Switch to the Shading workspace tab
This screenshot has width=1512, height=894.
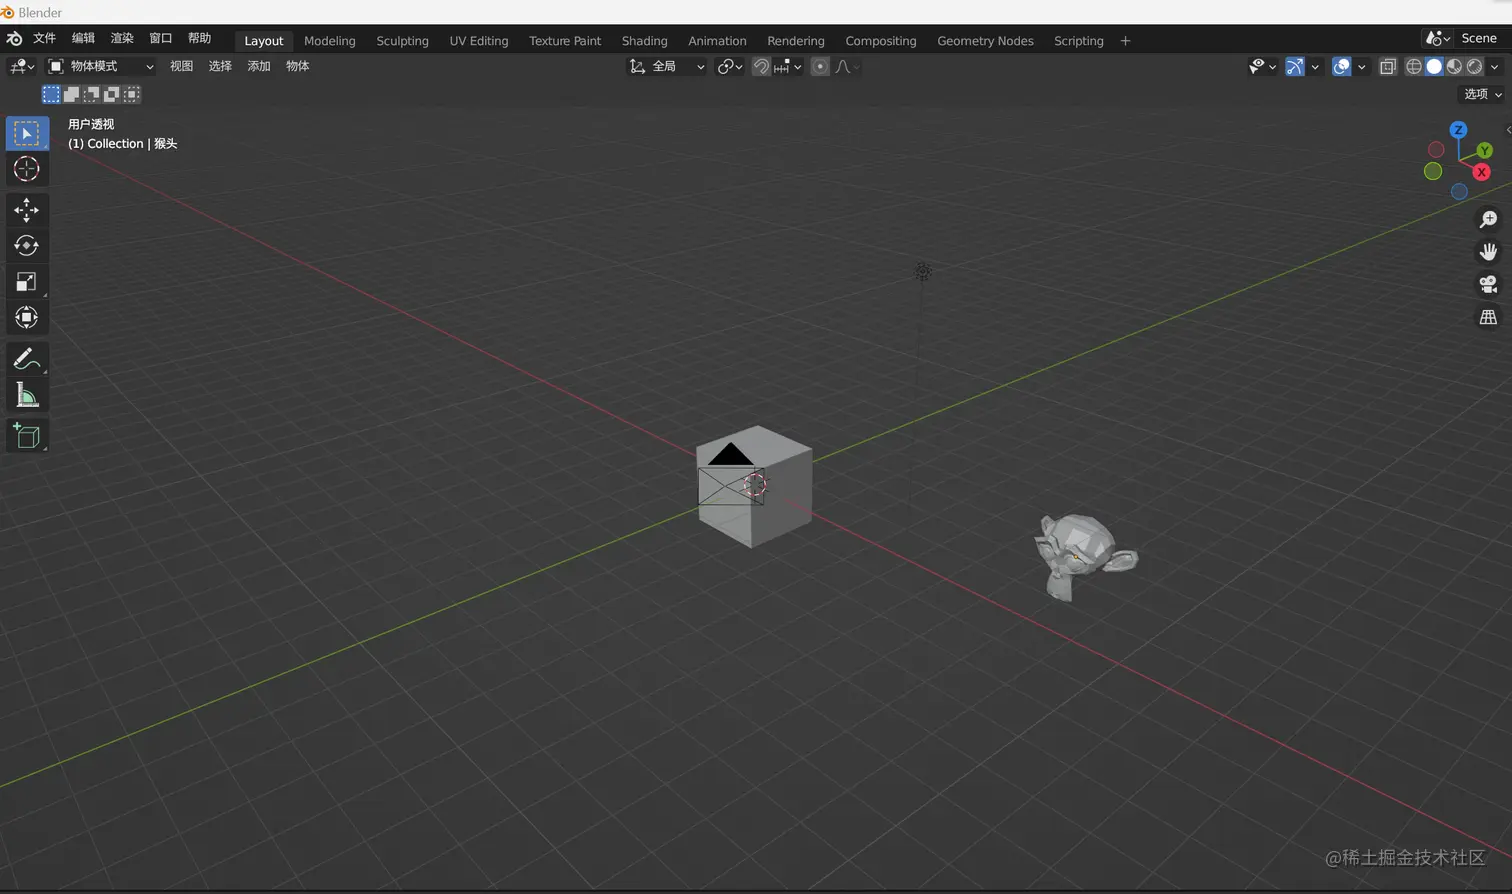point(644,41)
